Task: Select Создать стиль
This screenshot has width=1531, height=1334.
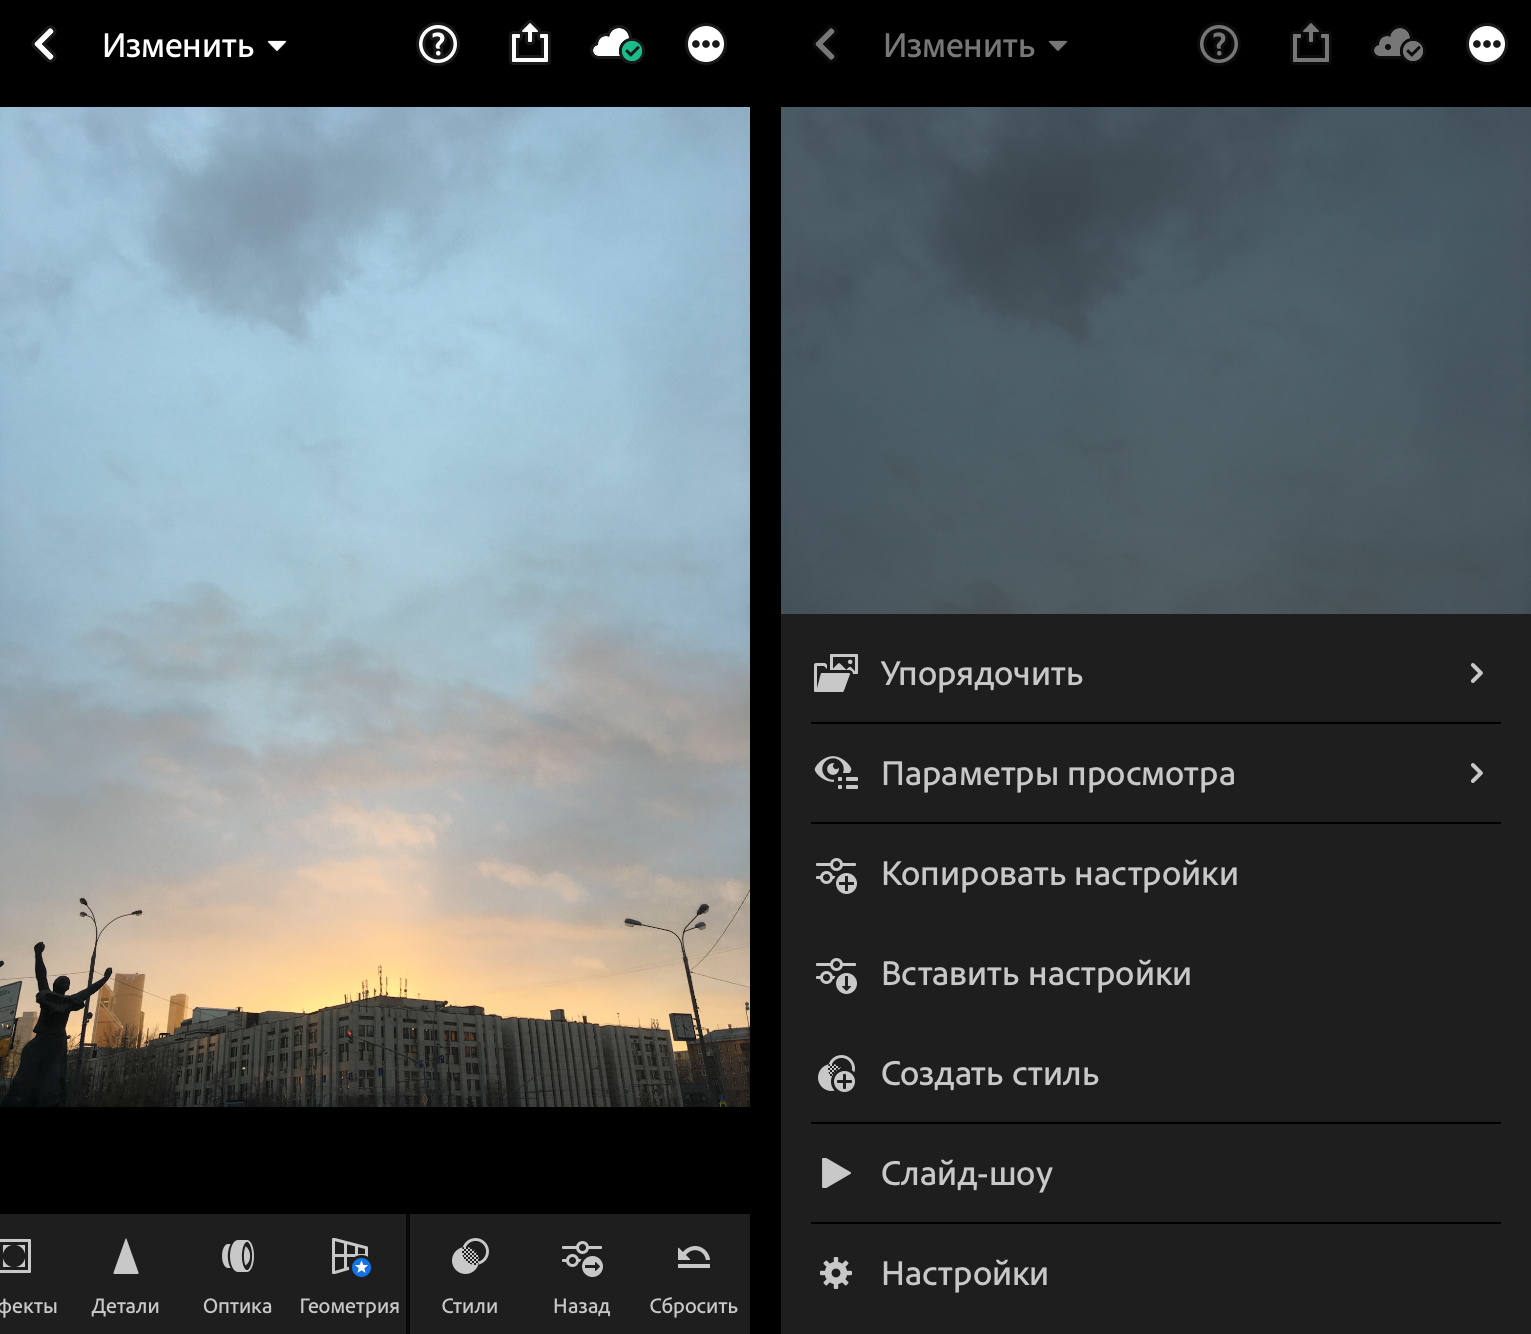Action: click(x=1156, y=1073)
